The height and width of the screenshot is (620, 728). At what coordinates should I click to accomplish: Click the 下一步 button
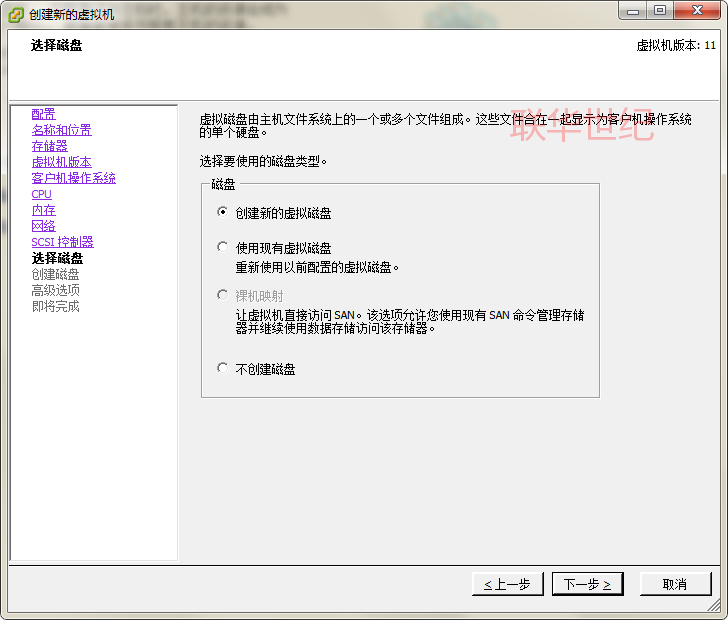tap(587, 584)
